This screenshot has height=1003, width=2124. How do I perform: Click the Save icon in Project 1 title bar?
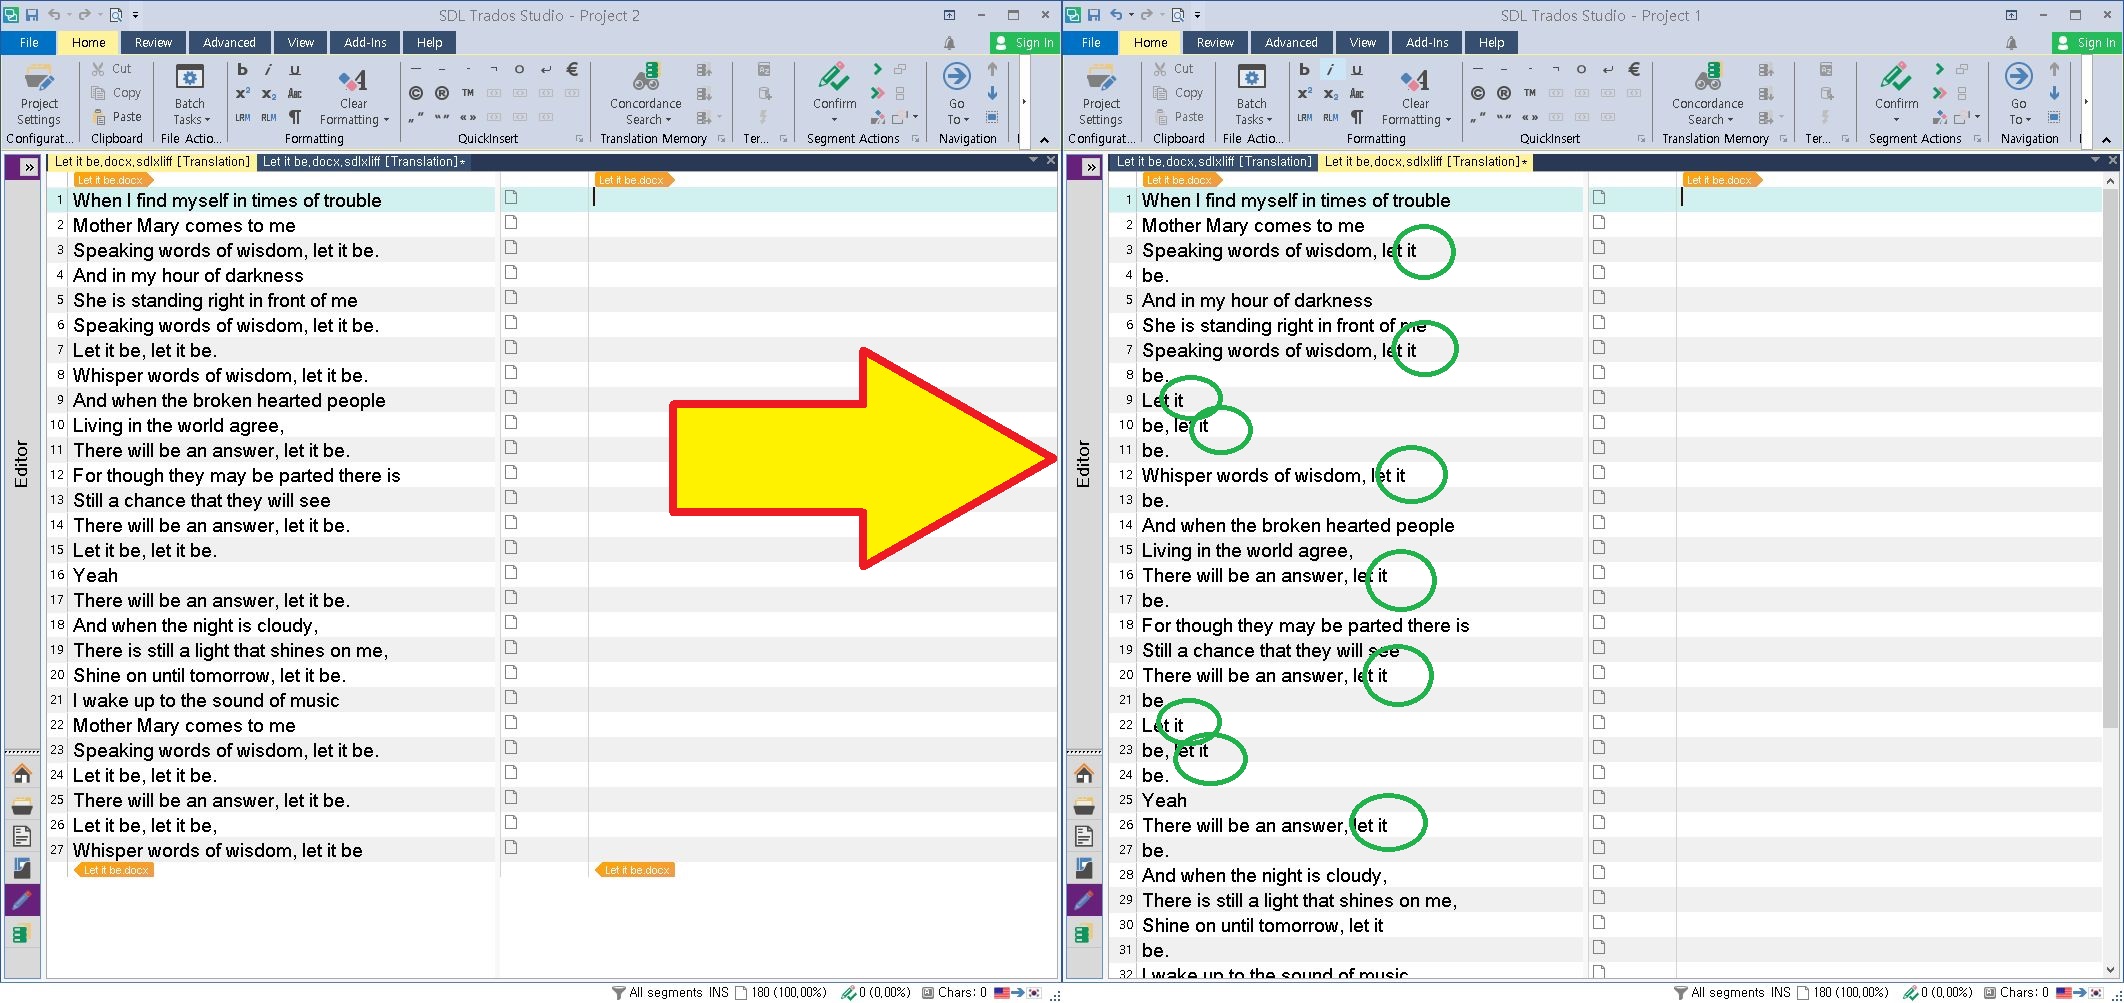pos(1094,15)
